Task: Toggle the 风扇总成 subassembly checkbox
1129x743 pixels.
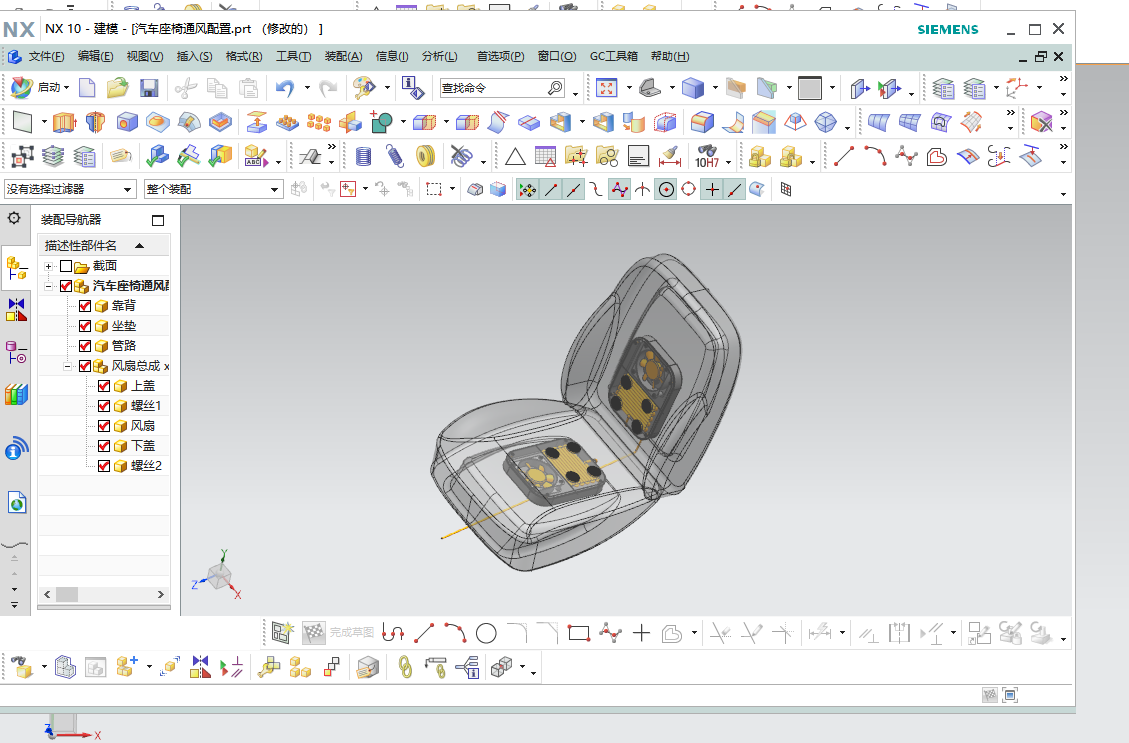Action: pos(85,366)
